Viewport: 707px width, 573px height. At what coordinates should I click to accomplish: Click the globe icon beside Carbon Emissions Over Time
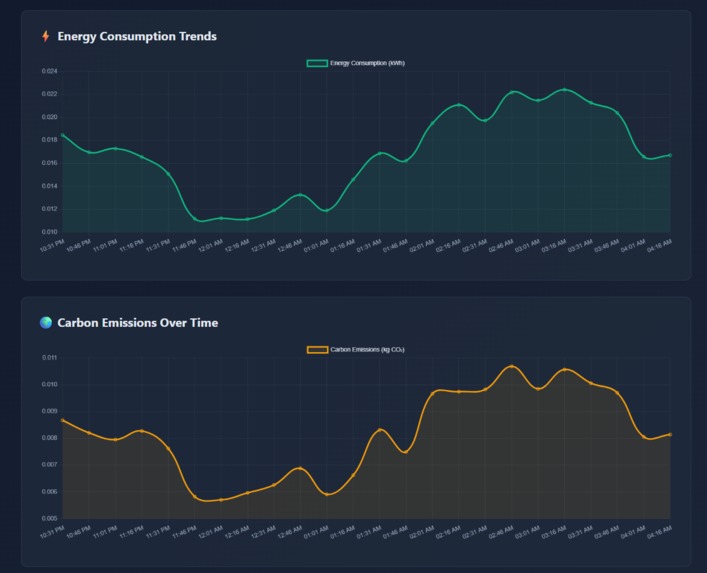click(x=46, y=323)
